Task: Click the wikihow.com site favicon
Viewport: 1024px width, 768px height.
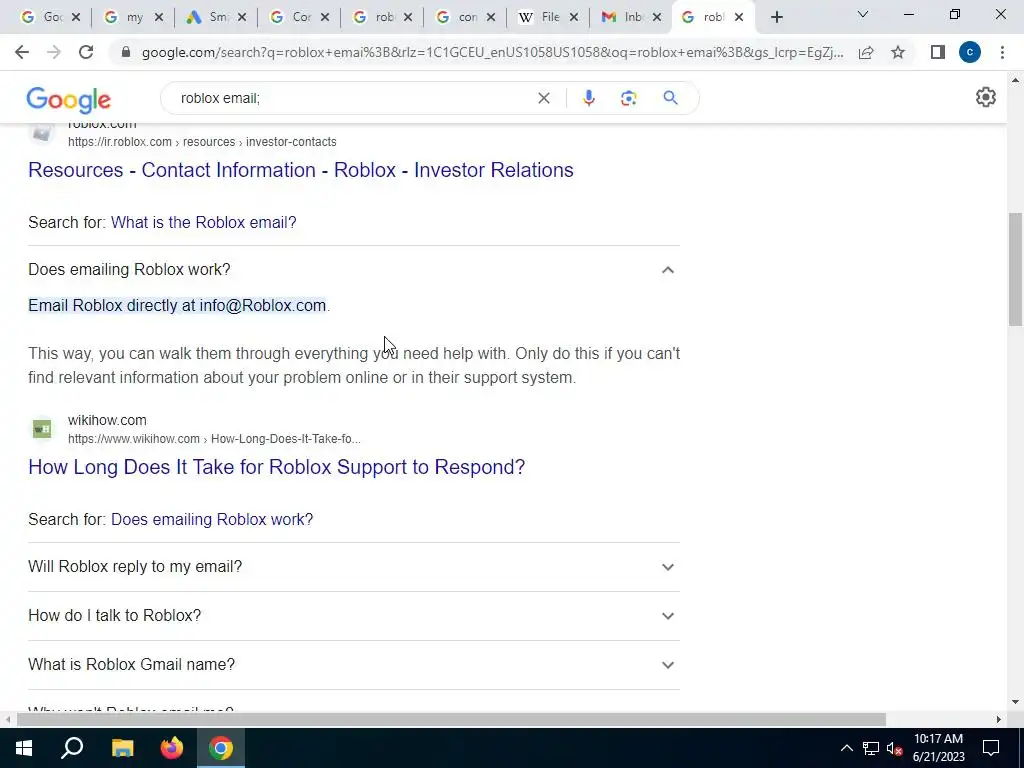Action: [x=42, y=429]
